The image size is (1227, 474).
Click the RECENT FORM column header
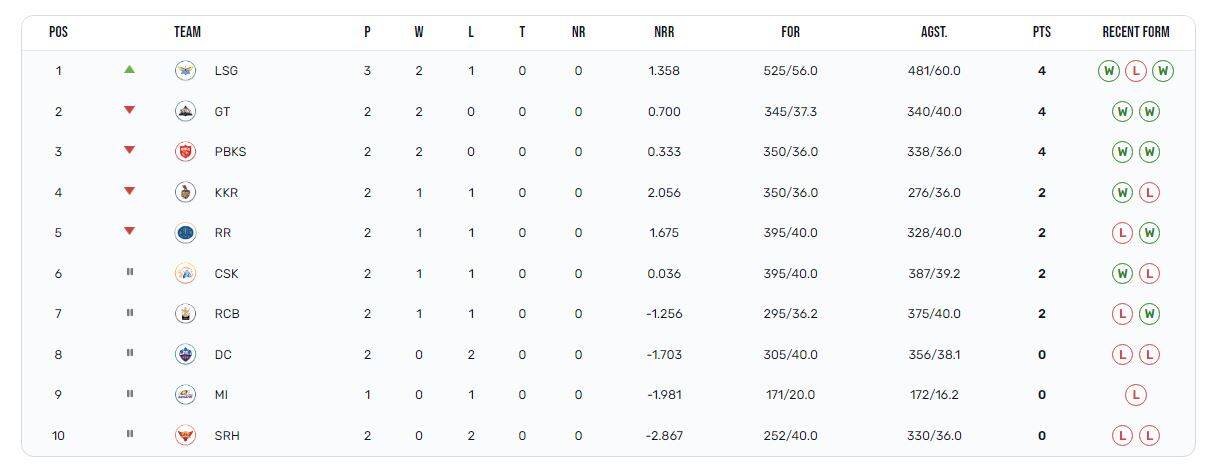point(1135,32)
